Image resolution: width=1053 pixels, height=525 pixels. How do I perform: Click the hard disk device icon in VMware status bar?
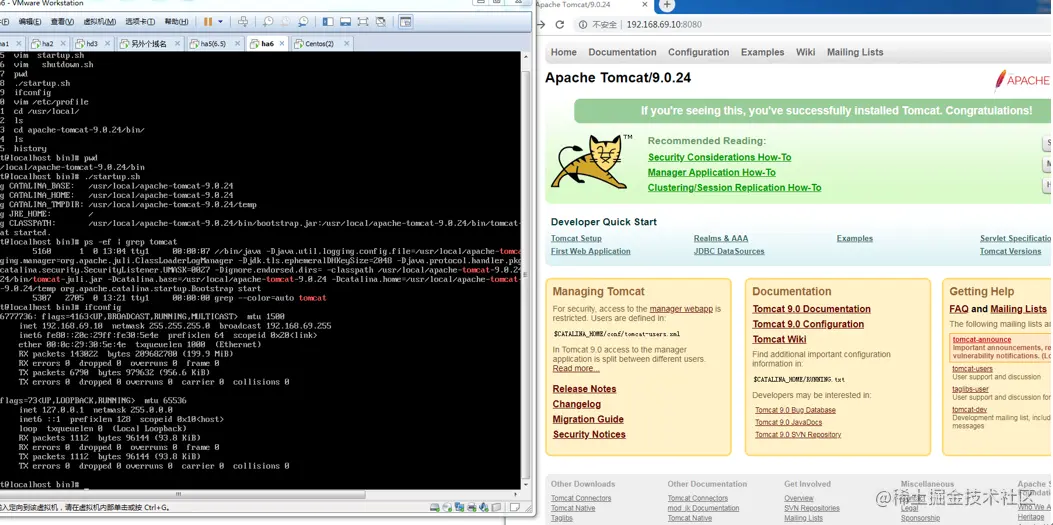(434, 508)
